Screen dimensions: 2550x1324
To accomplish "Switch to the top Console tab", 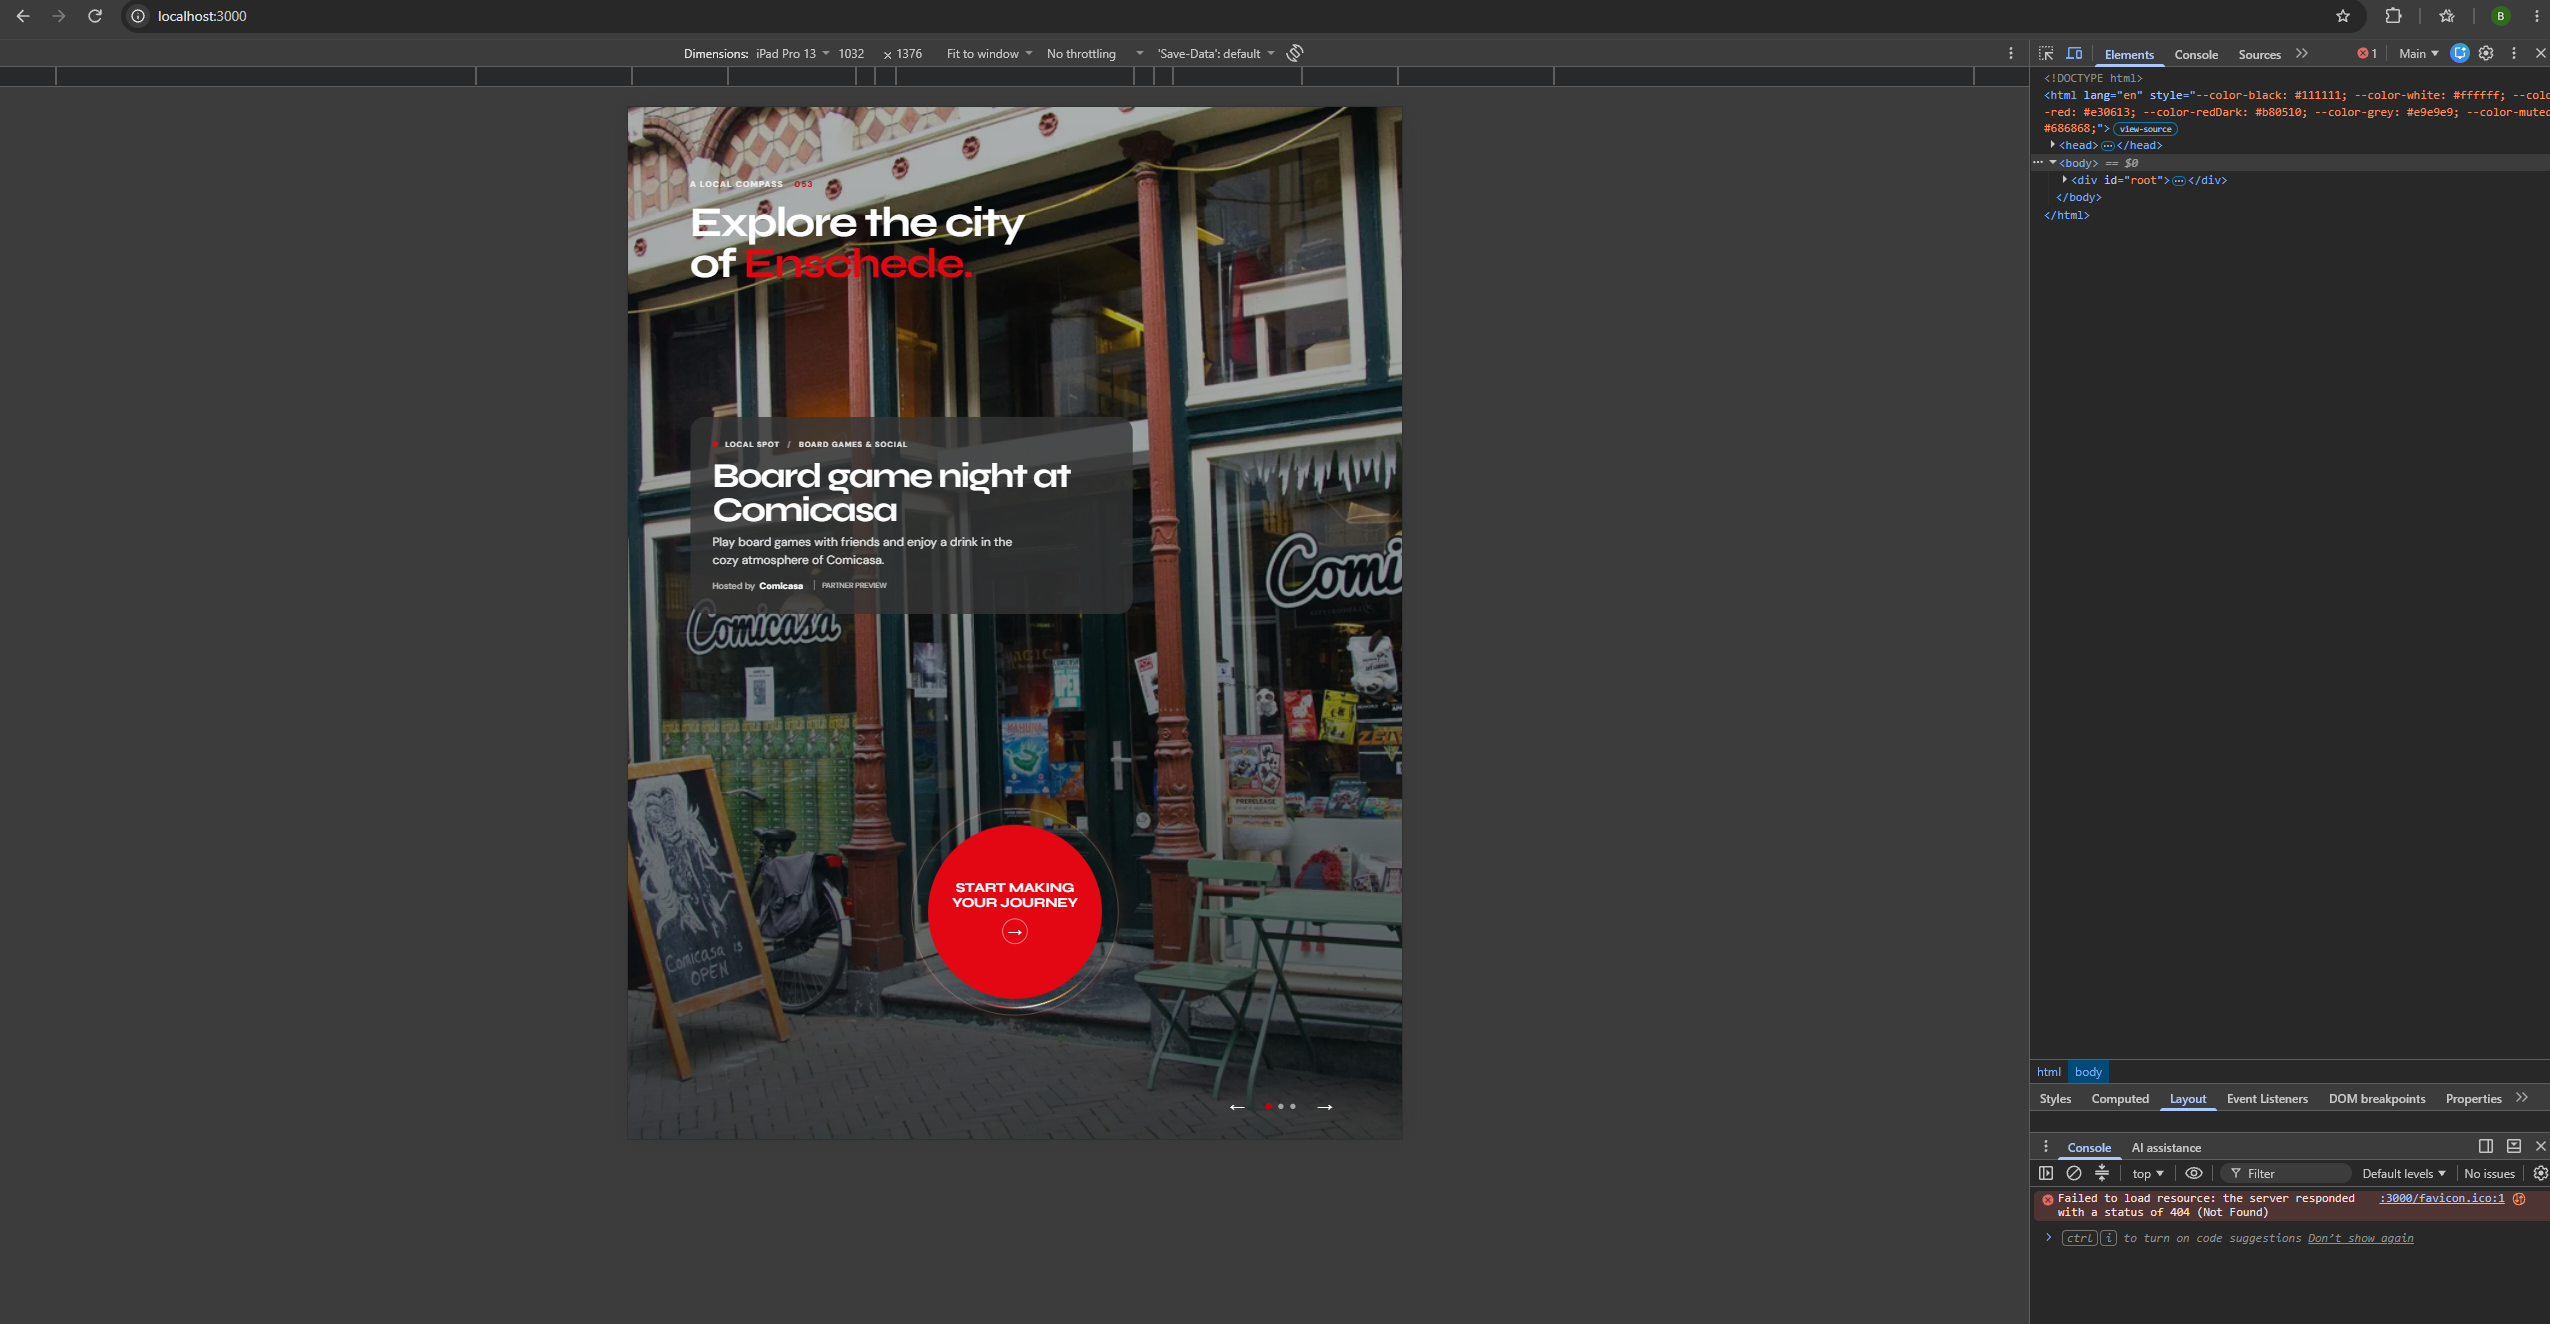I will (2196, 55).
